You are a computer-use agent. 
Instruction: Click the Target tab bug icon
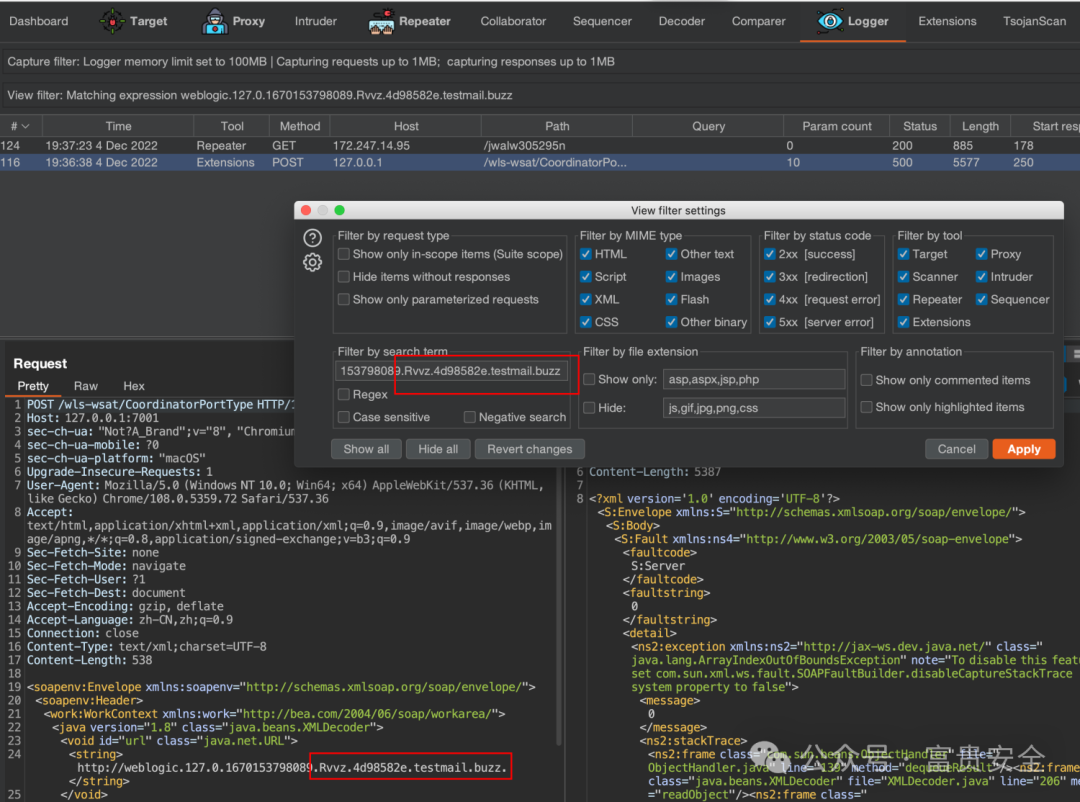(112, 21)
